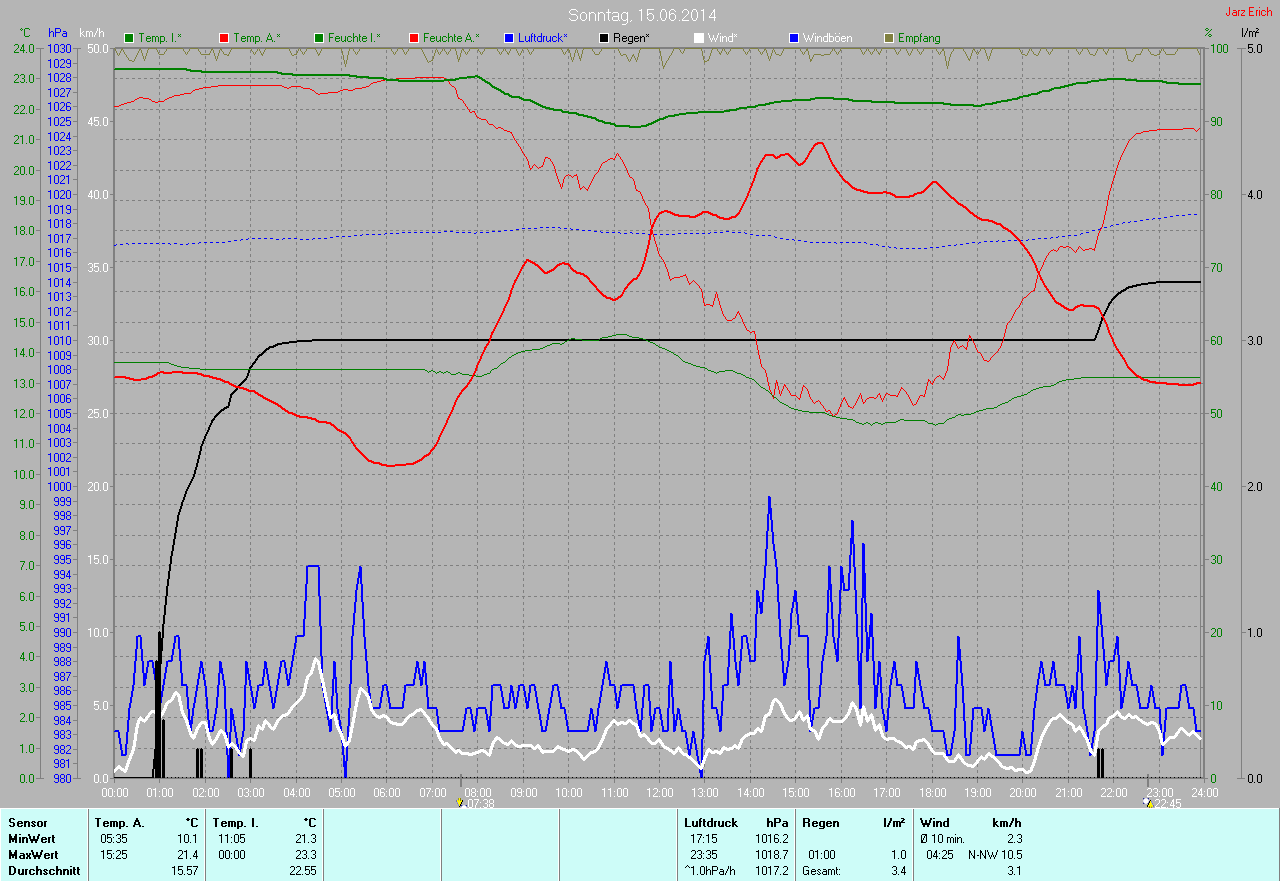Click the % axis unit label above the chart

pyautogui.click(x=1209, y=33)
